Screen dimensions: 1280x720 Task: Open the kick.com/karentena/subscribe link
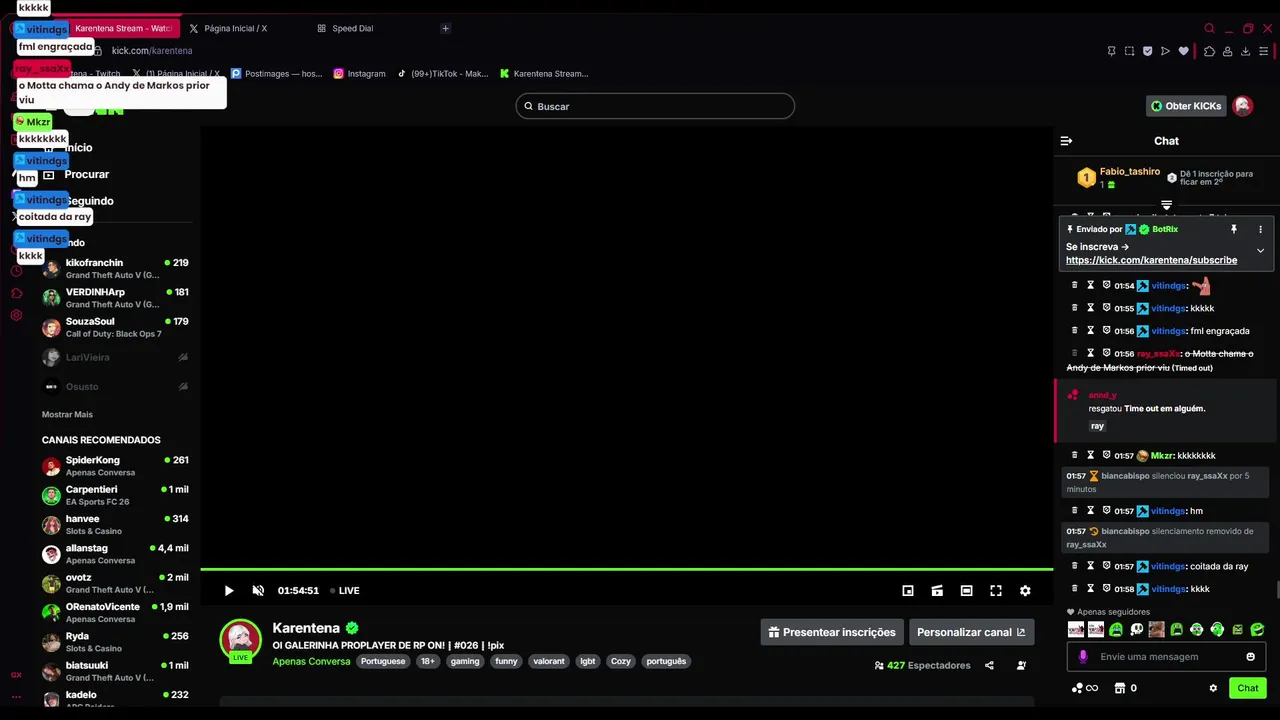[1151, 260]
